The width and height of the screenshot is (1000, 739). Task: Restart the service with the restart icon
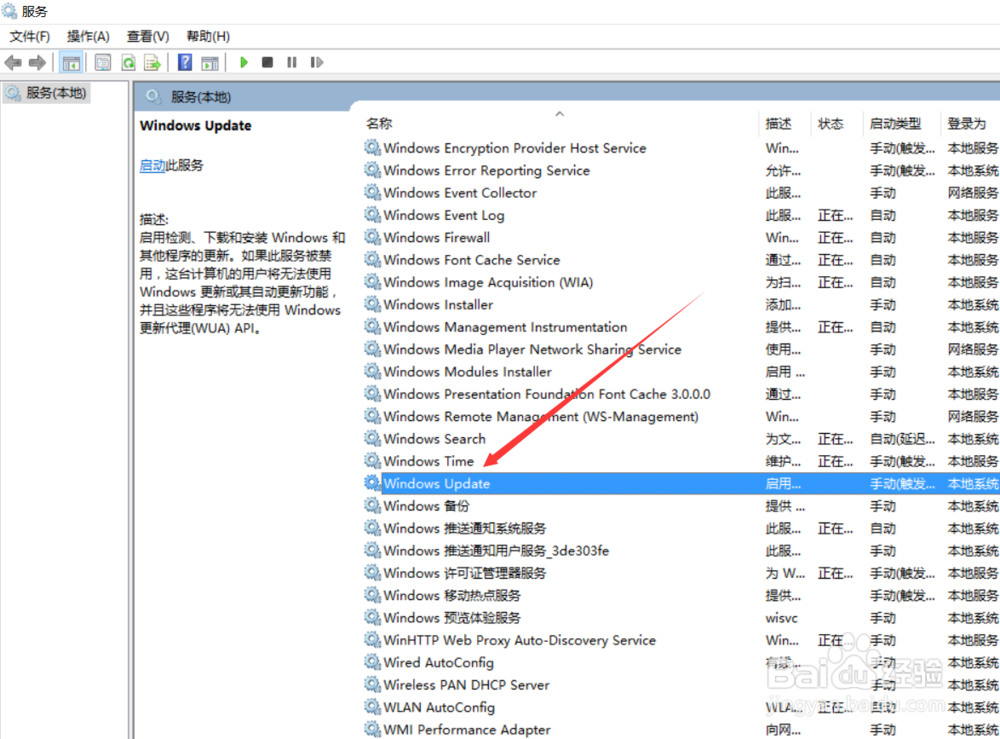tap(316, 62)
